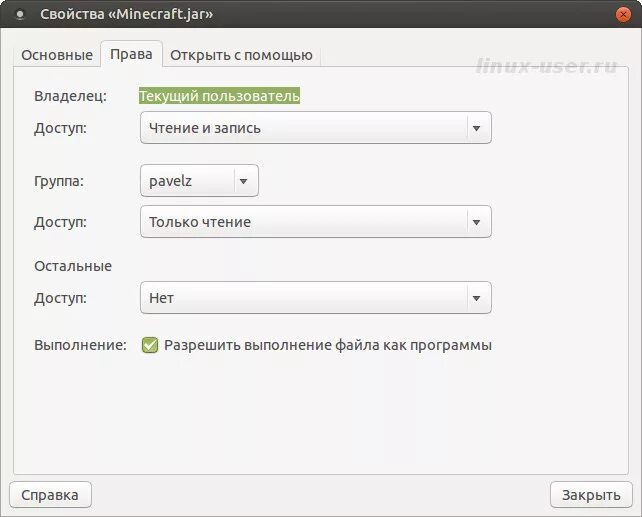This screenshot has width=642, height=517.
Task: Click the Выполнение: label
Action: (81, 345)
